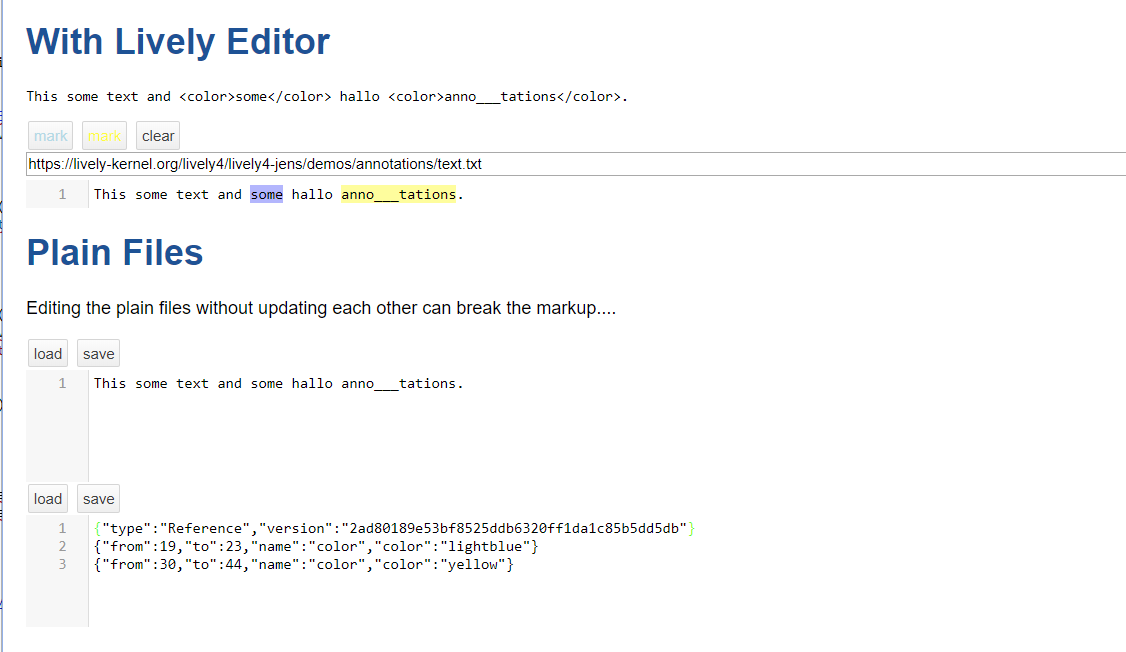
Task: Click the blue-highlighted word "some"
Action: point(266,195)
